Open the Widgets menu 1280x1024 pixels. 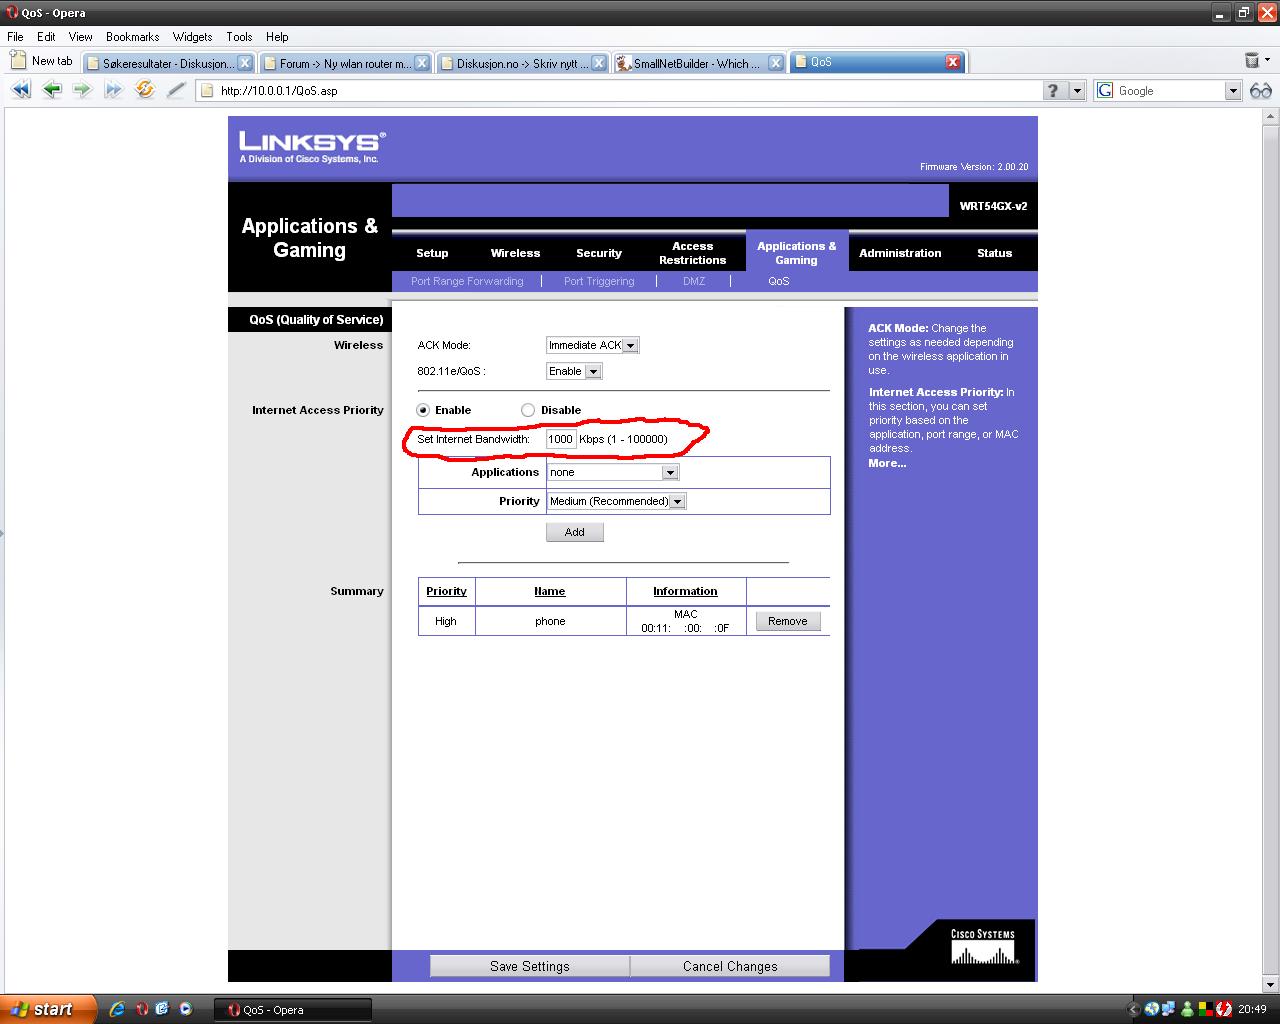tap(192, 37)
